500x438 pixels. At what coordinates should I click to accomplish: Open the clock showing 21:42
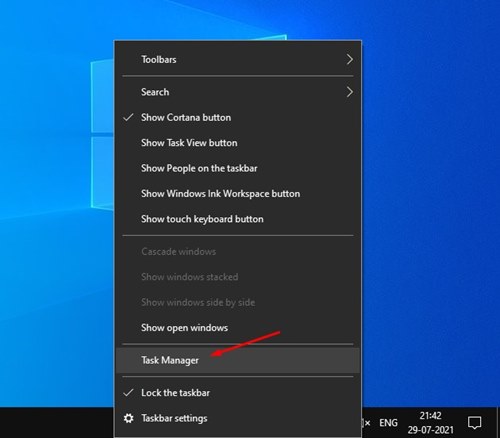point(430,416)
